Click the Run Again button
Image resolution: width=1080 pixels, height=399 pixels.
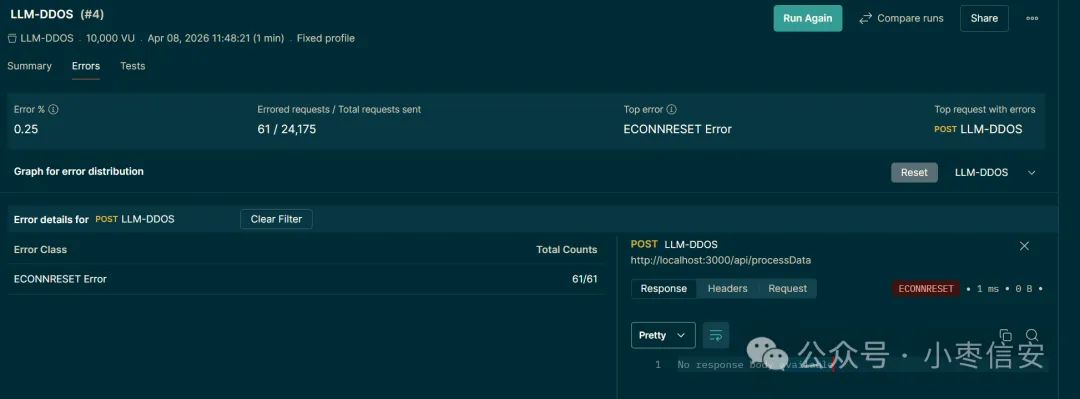point(808,19)
